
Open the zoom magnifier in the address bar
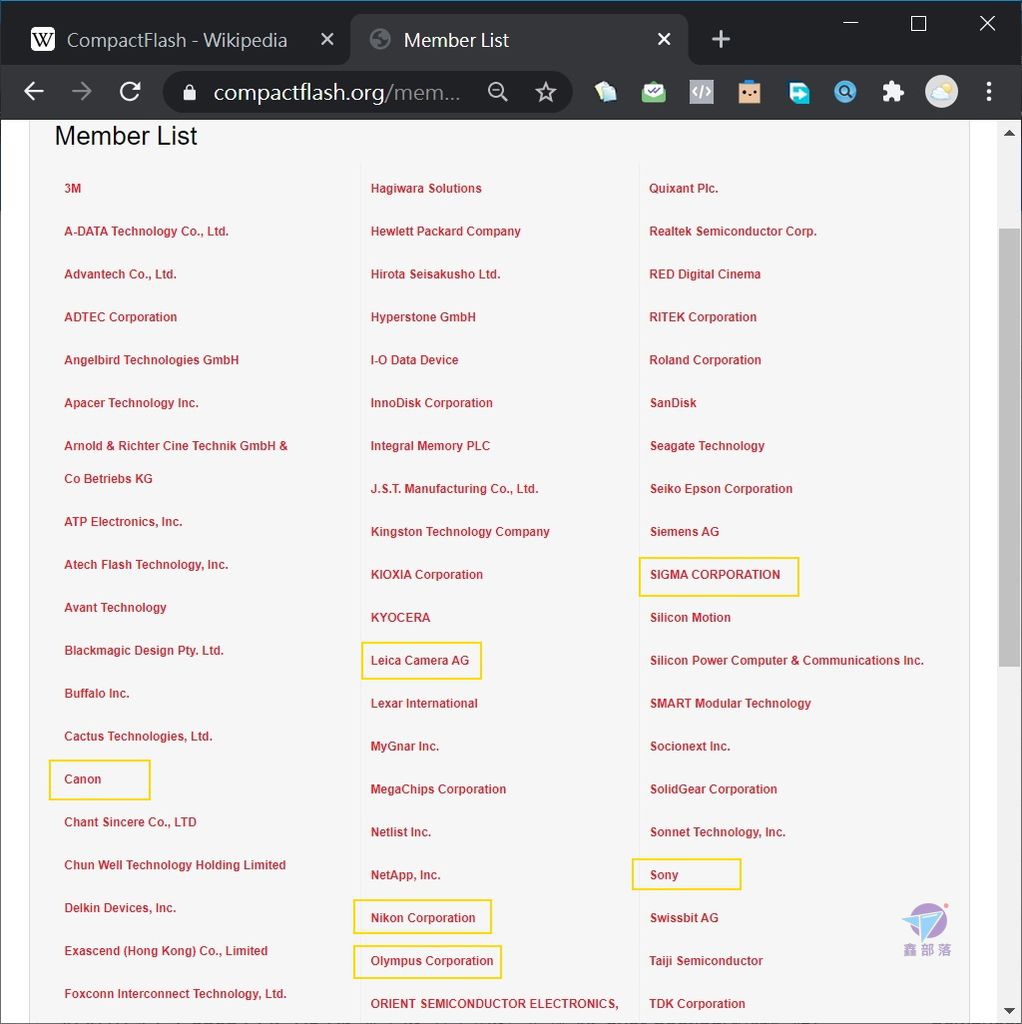click(498, 92)
